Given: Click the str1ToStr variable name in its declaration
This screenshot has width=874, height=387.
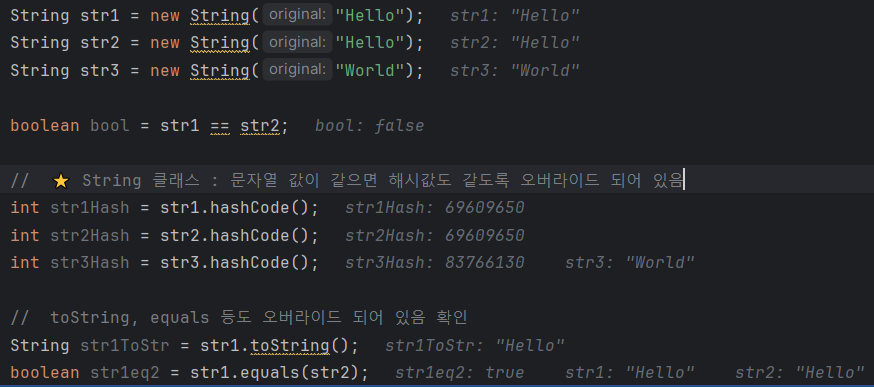Looking at the screenshot, I should coord(125,346).
